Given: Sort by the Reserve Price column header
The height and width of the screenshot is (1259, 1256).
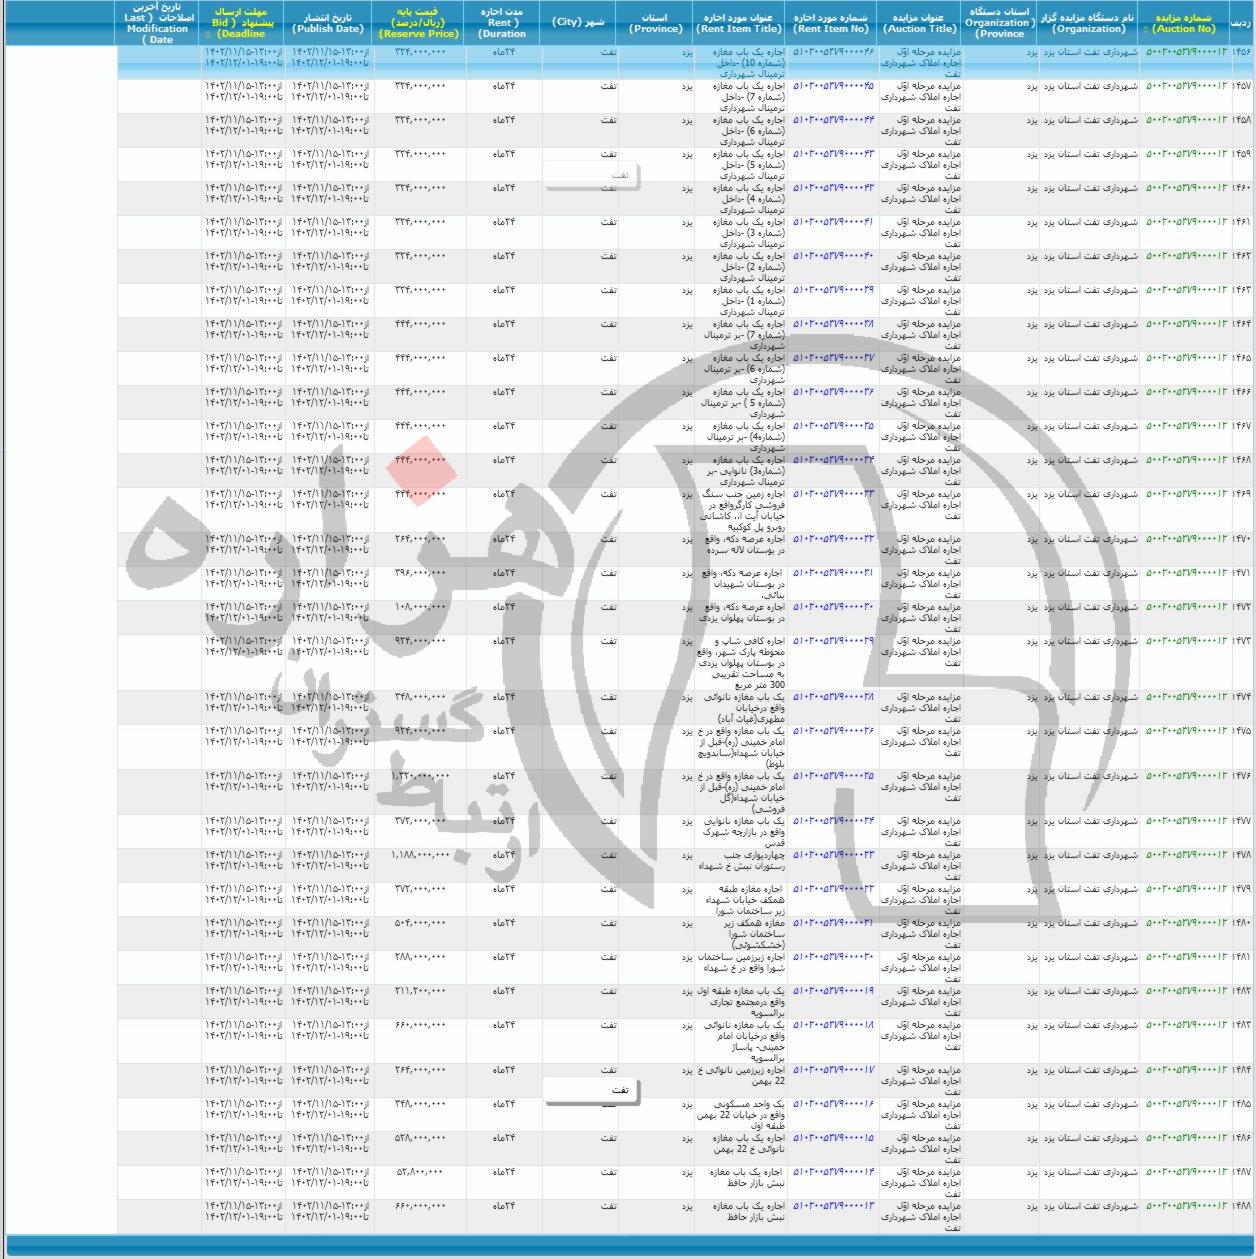Looking at the screenshot, I should 419,22.
